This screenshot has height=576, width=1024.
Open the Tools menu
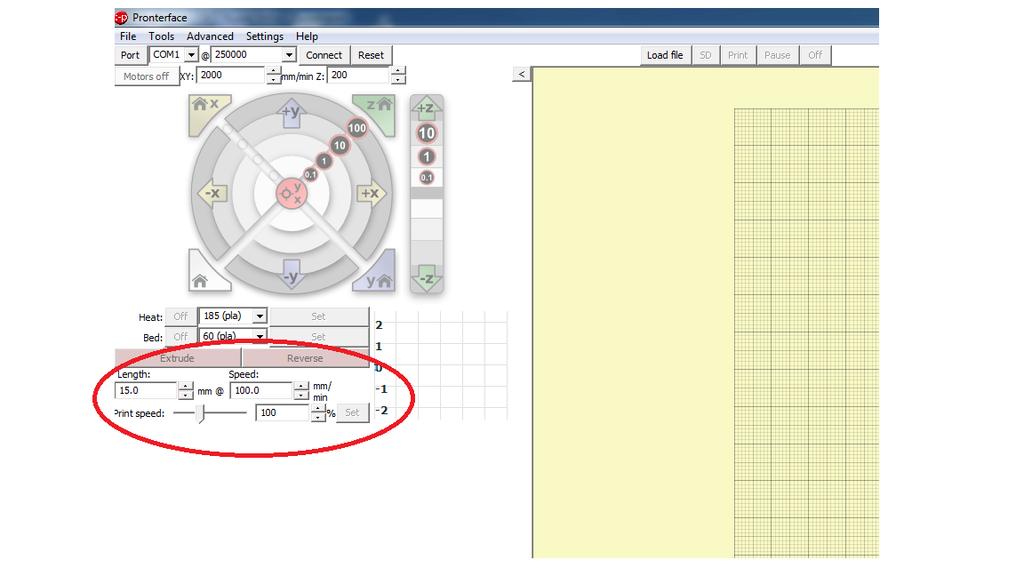tap(161, 37)
